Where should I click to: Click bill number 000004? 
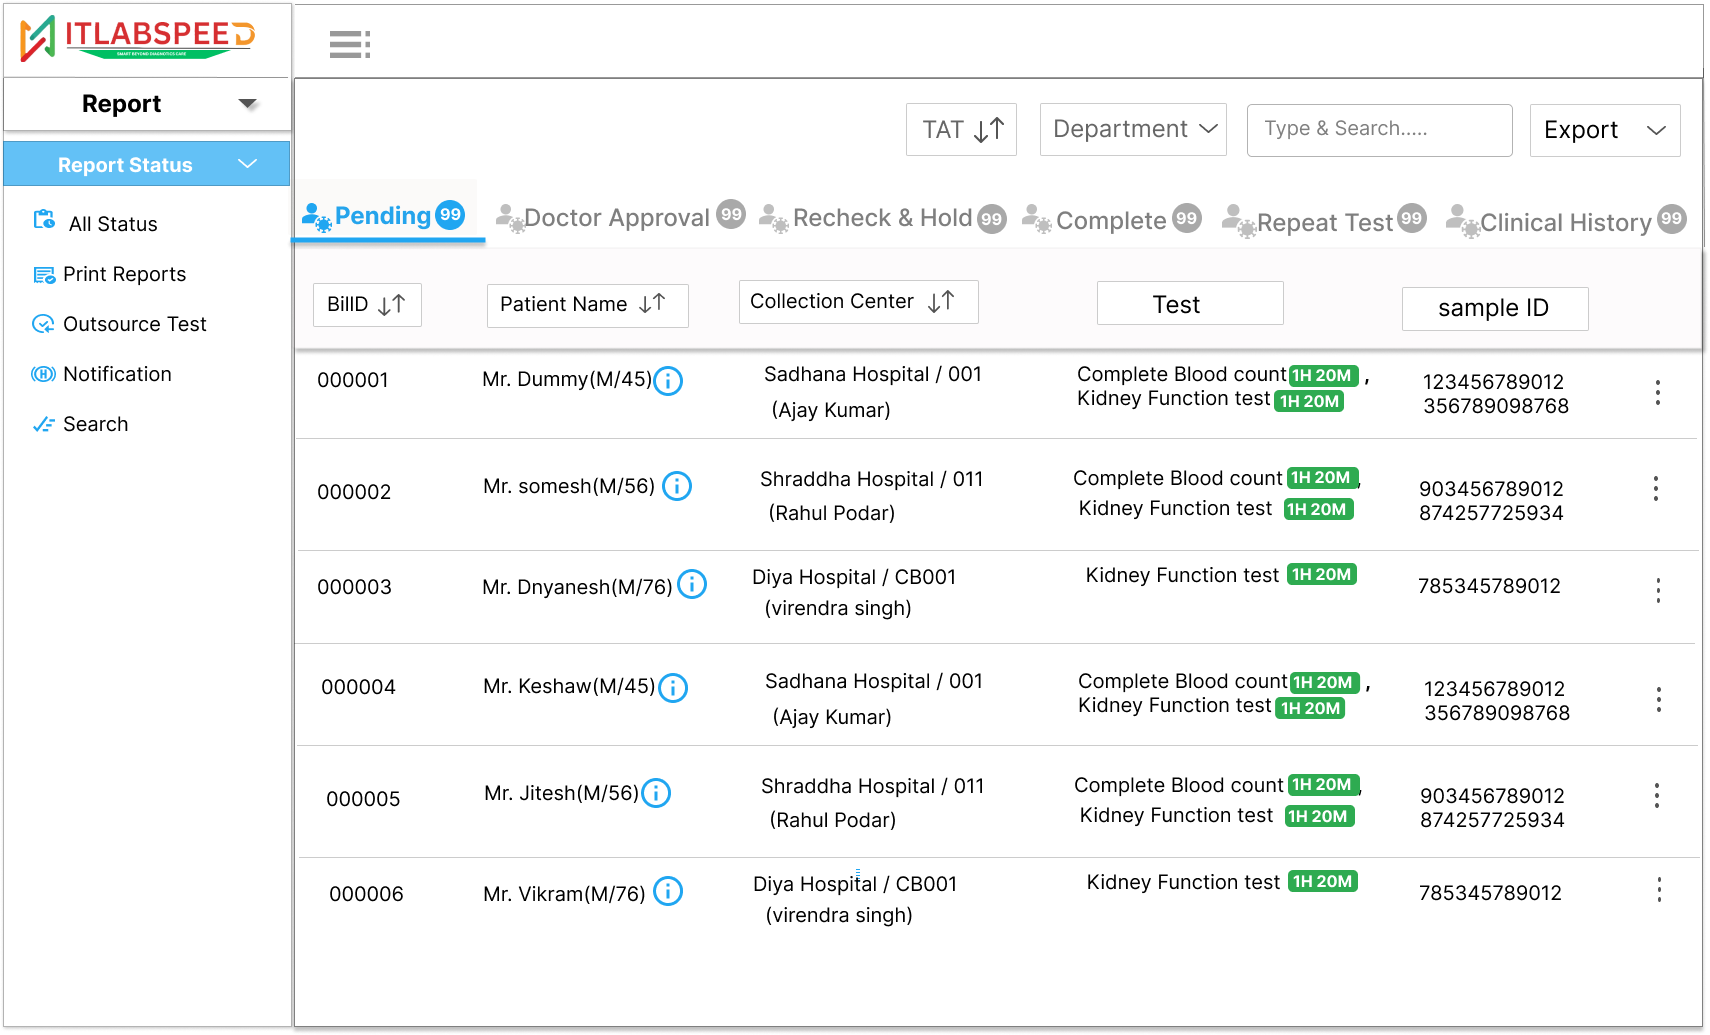coord(359,687)
